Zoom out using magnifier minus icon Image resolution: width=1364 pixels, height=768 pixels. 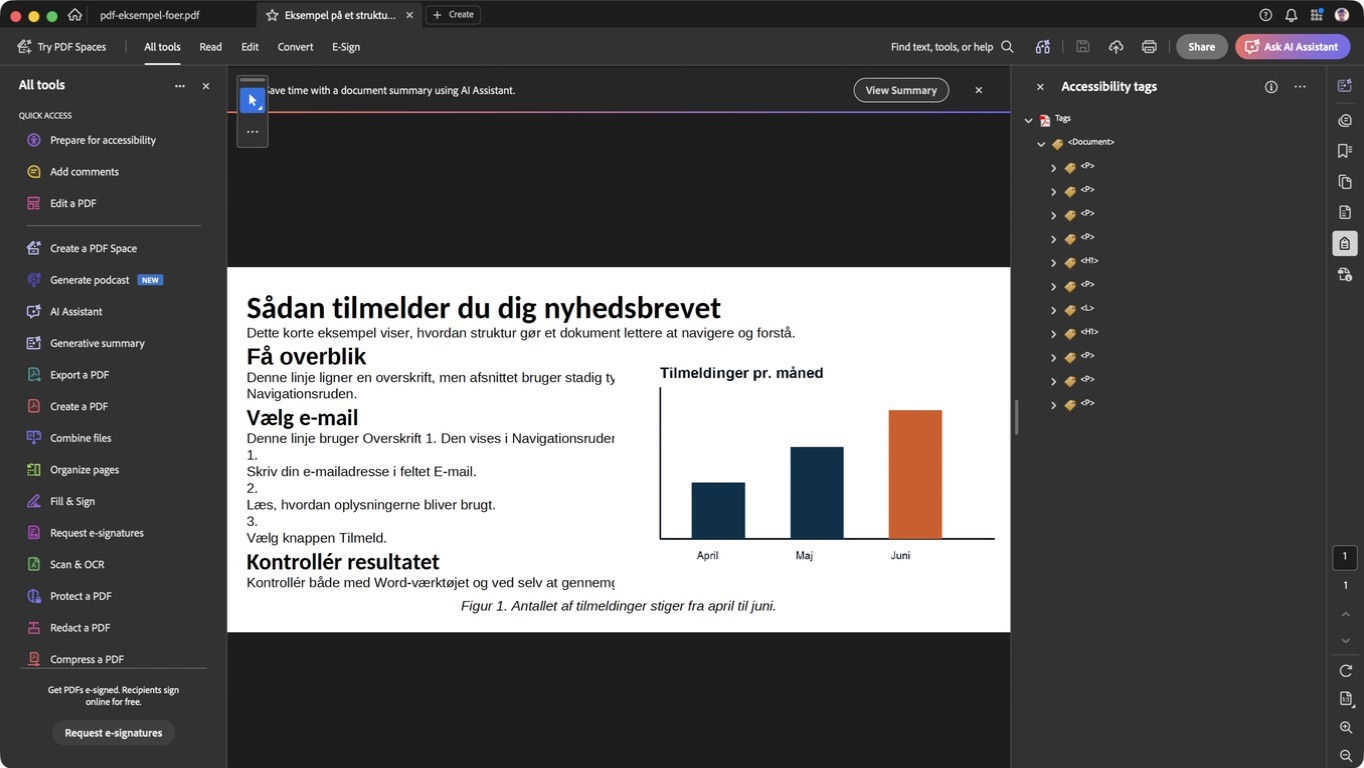(1346, 756)
